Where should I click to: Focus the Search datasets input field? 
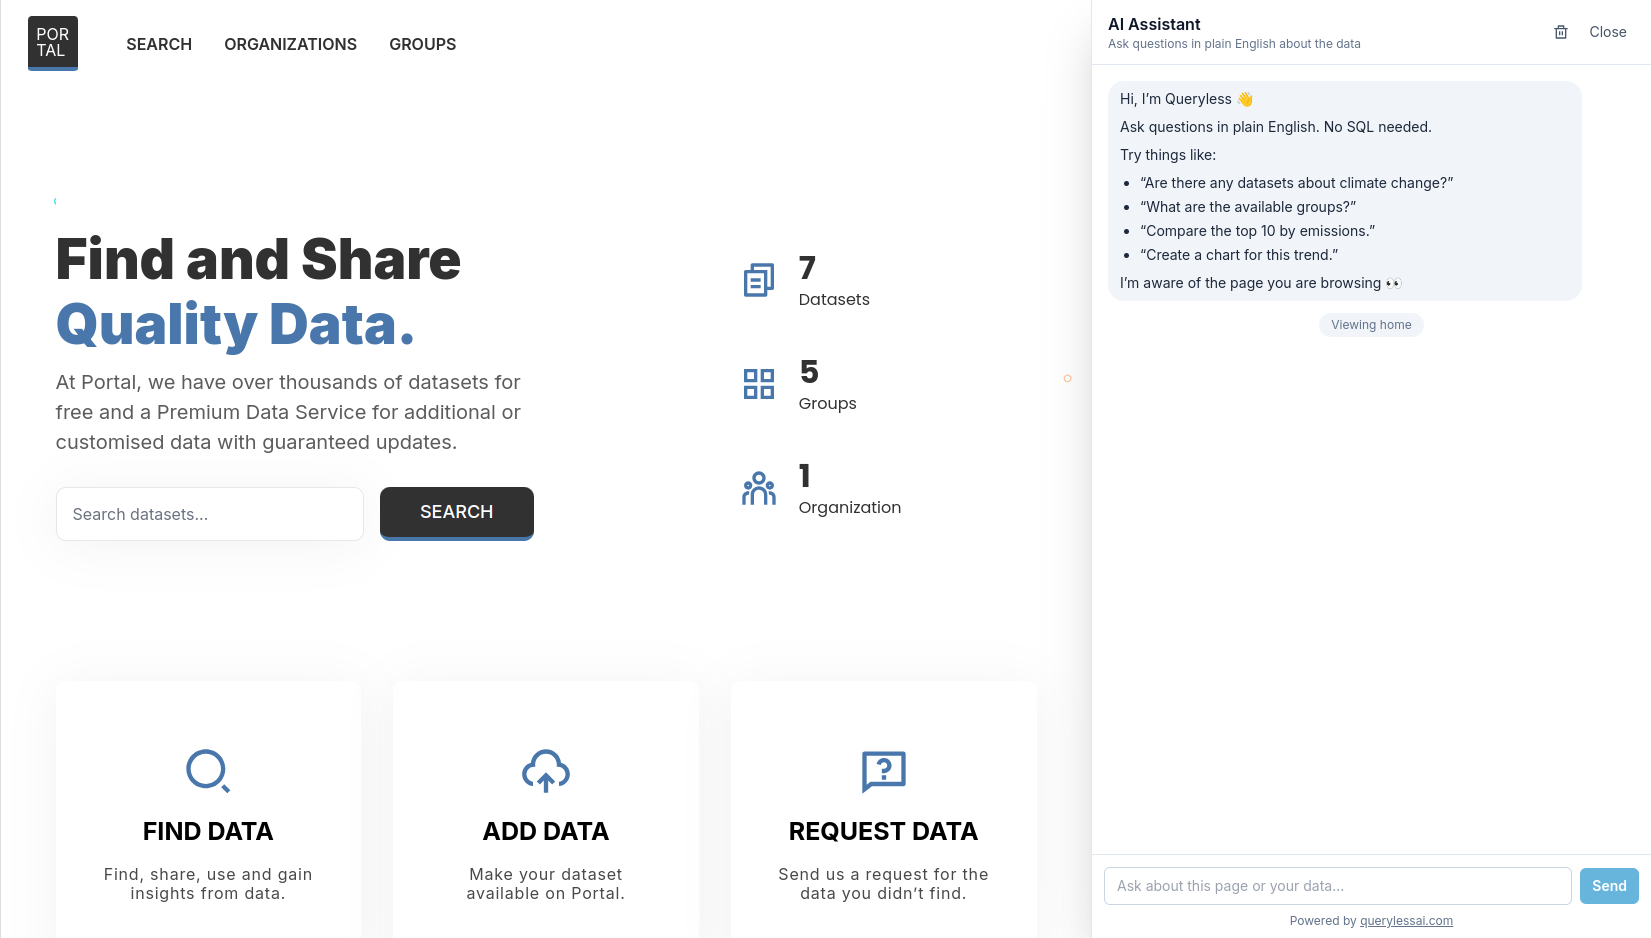(209, 513)
